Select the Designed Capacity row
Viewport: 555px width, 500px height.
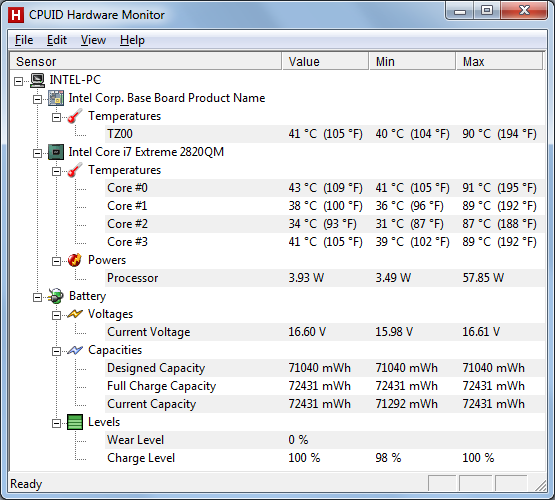coord(325,368)
